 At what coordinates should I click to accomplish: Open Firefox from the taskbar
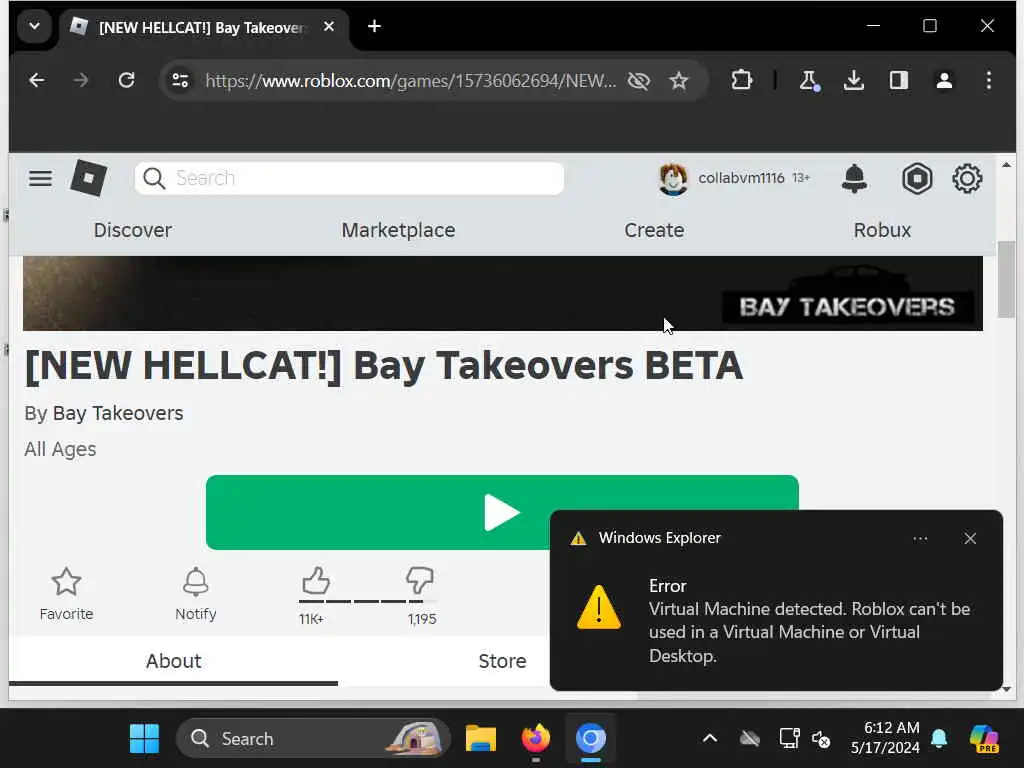point(536,739)
